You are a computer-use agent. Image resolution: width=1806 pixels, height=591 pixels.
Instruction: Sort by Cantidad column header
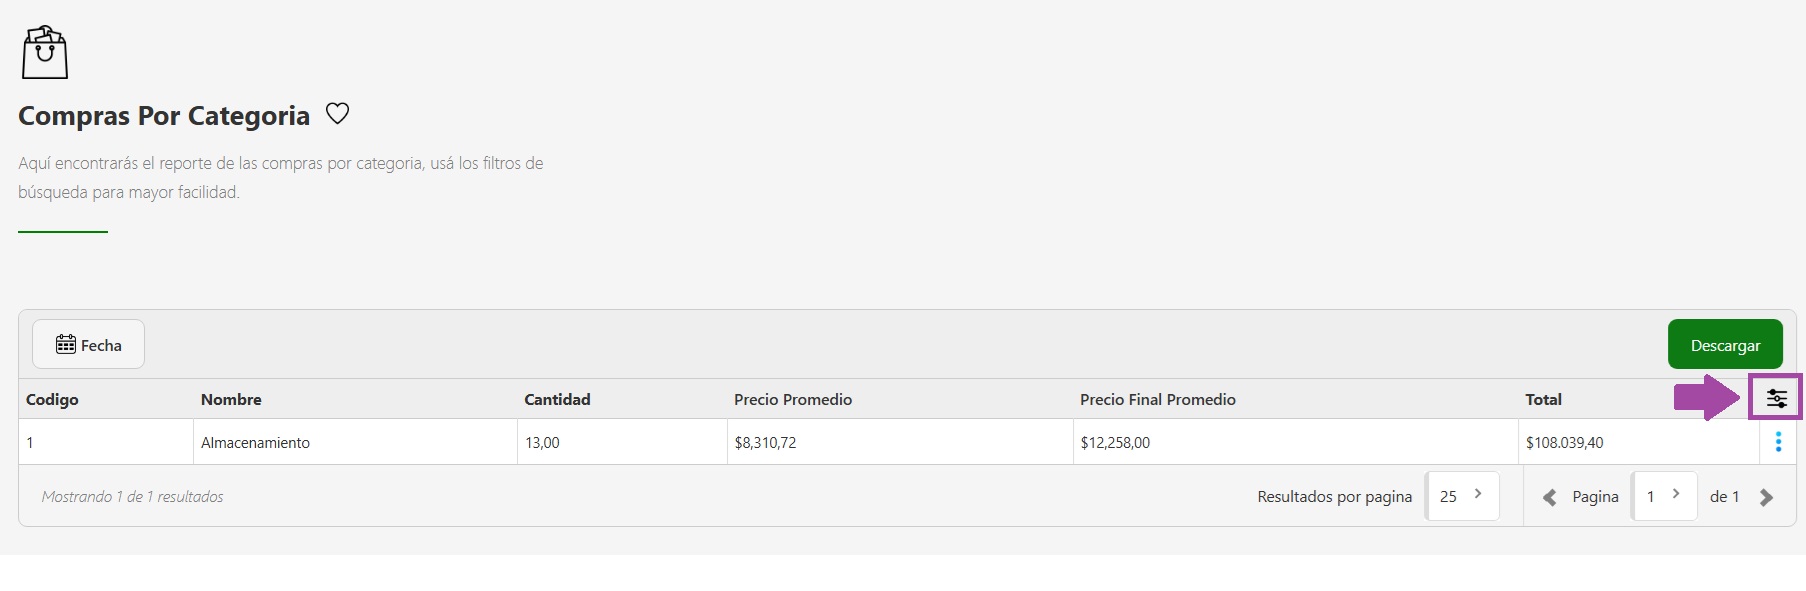tap(557, 400)
